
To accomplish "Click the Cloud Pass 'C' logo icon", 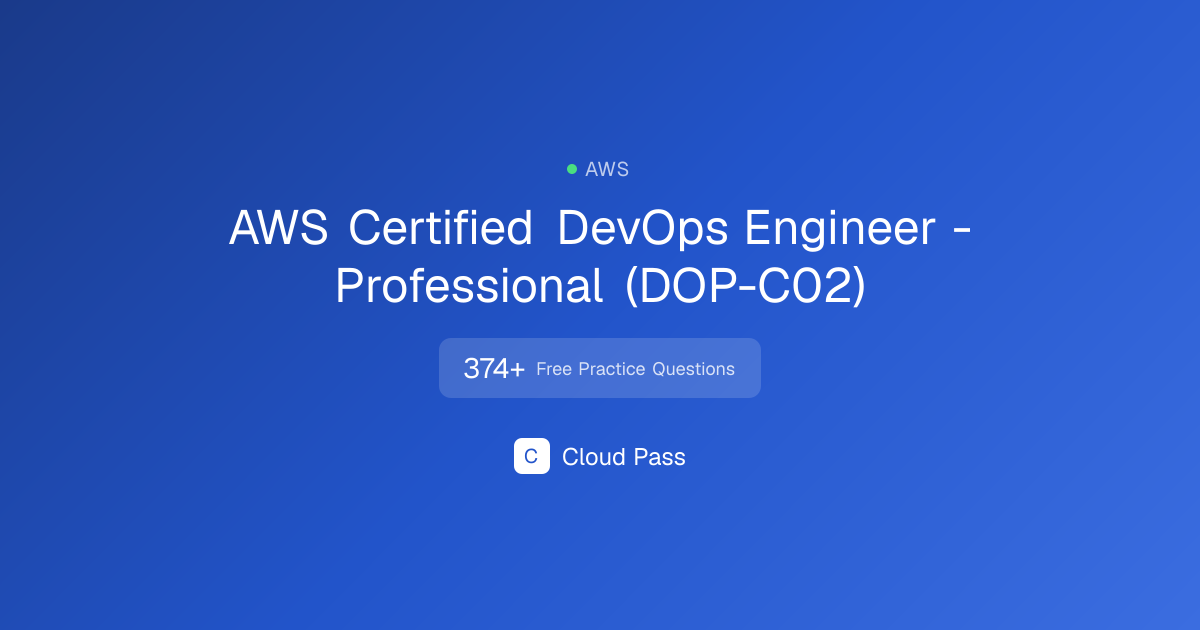I will (532, 456).
